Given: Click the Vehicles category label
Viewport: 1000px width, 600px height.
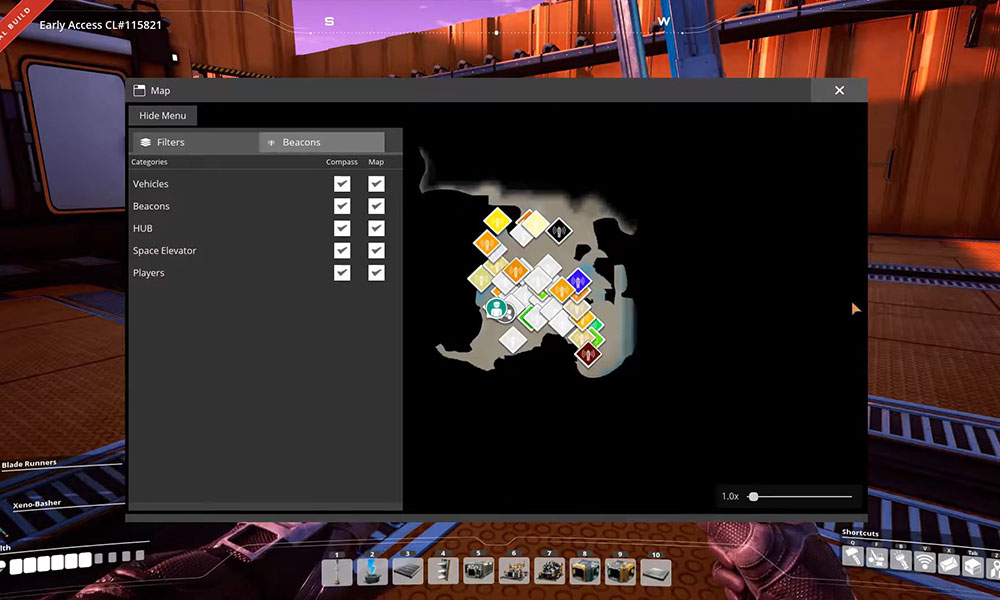Looking at the screenshot, I should coord(151,184).
